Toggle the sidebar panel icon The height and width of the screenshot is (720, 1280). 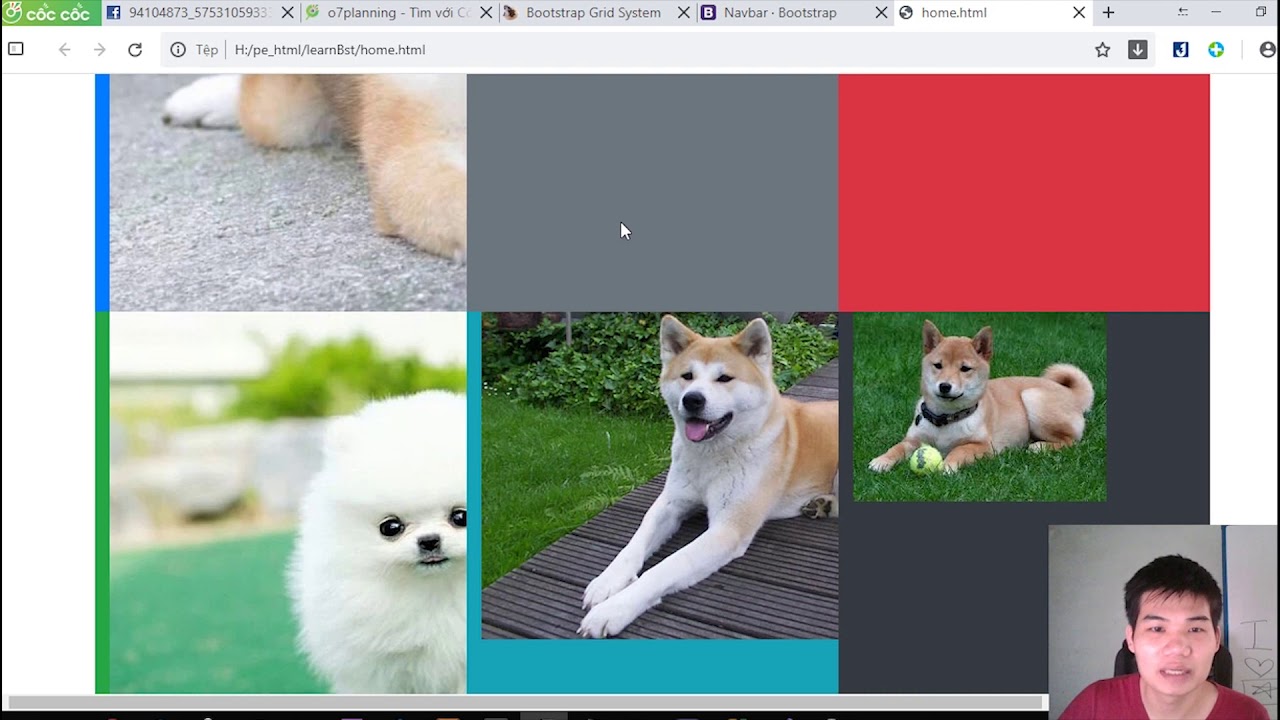coord(16,49)
